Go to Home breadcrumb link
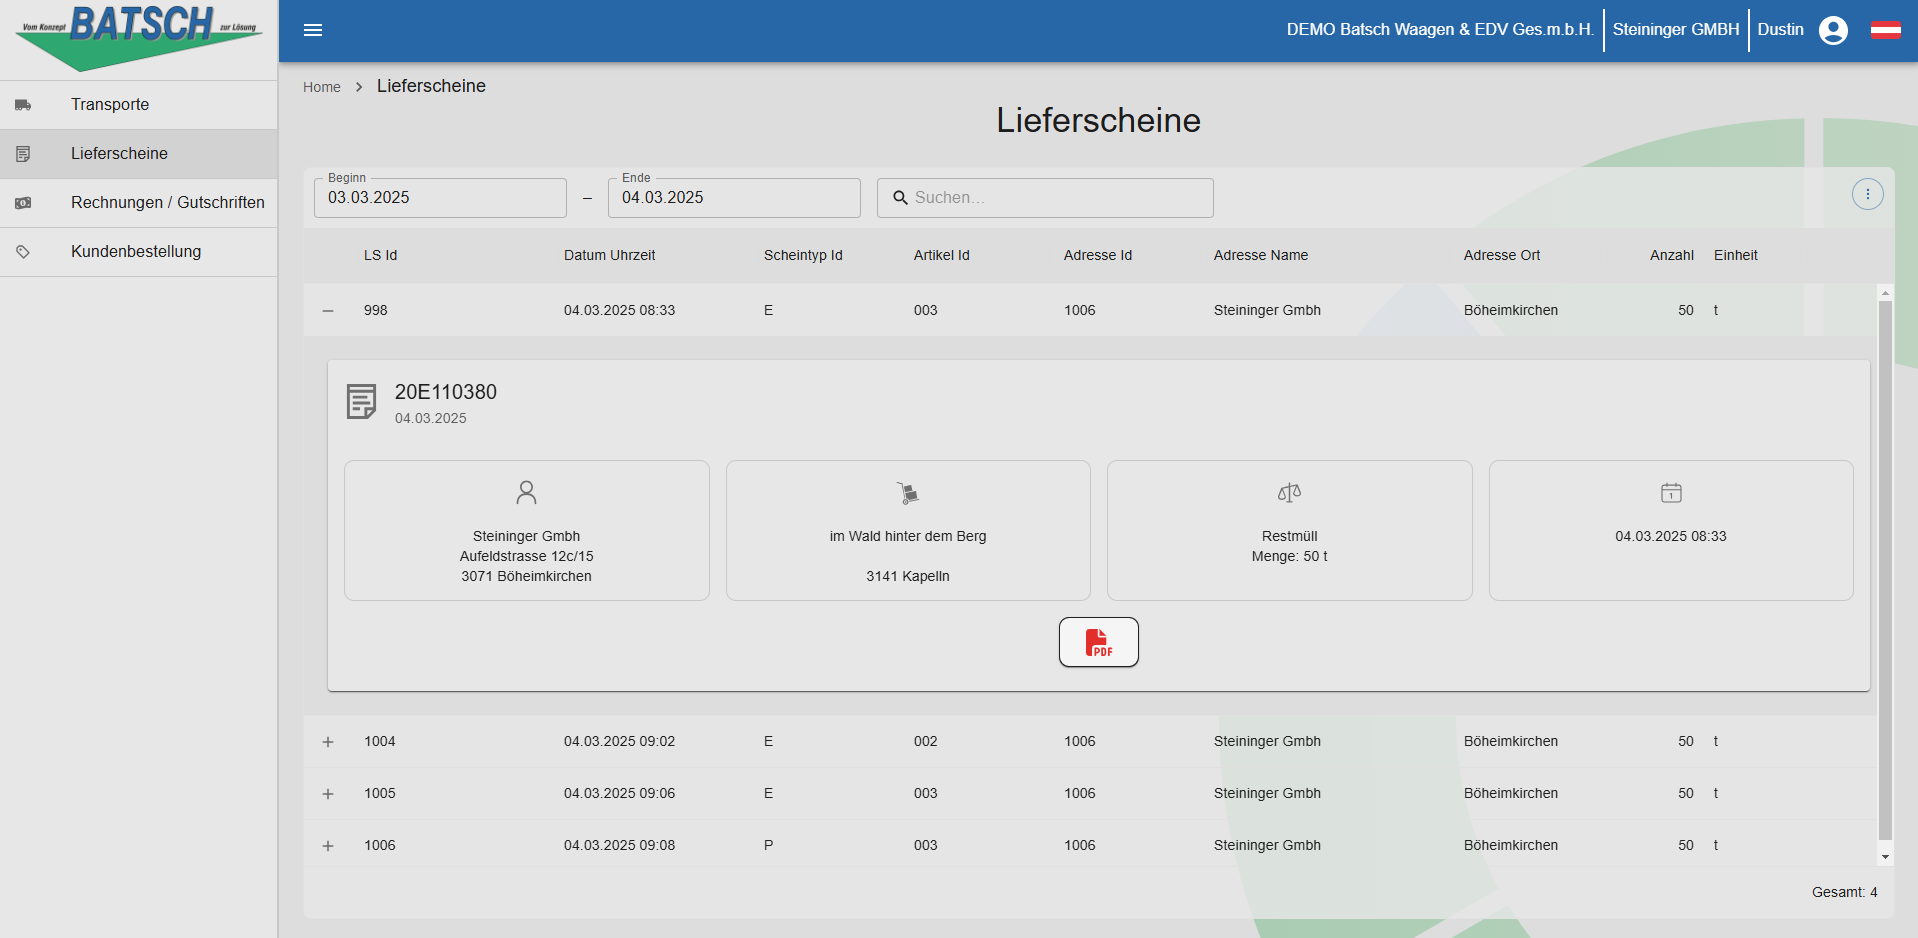Viewport: 1918px width, 938px height. coord(322,87)
